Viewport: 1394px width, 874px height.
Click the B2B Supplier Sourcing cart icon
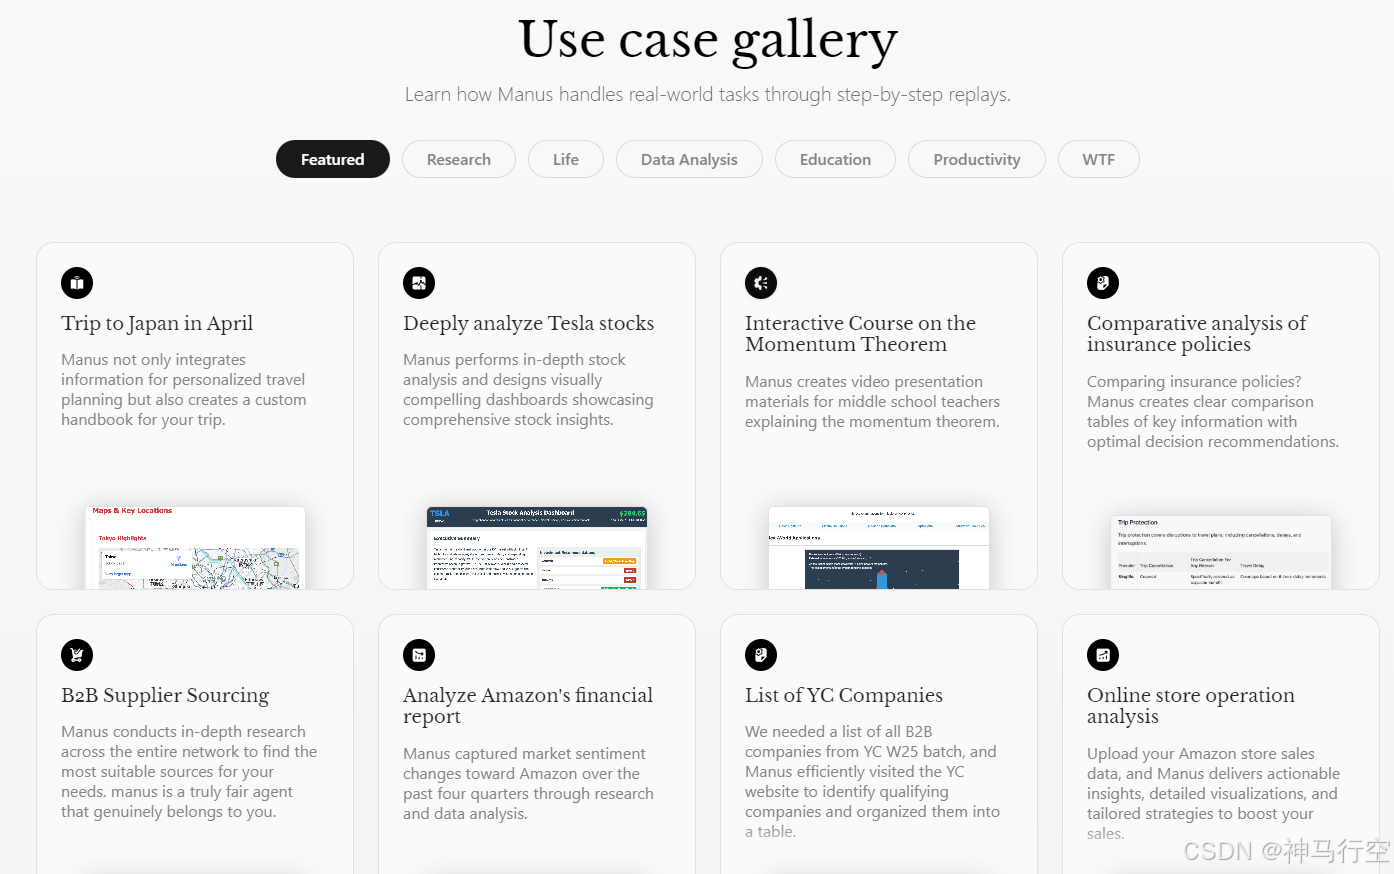click(77, 655)
